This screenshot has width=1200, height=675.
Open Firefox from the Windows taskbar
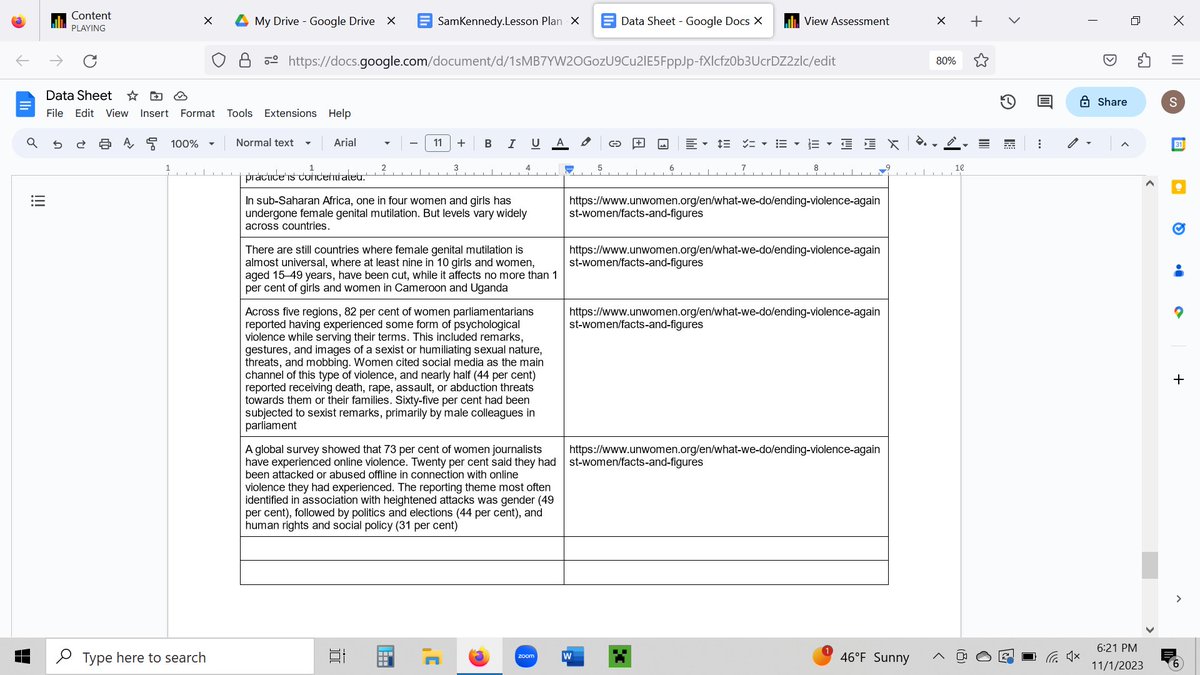coord(479,657)
